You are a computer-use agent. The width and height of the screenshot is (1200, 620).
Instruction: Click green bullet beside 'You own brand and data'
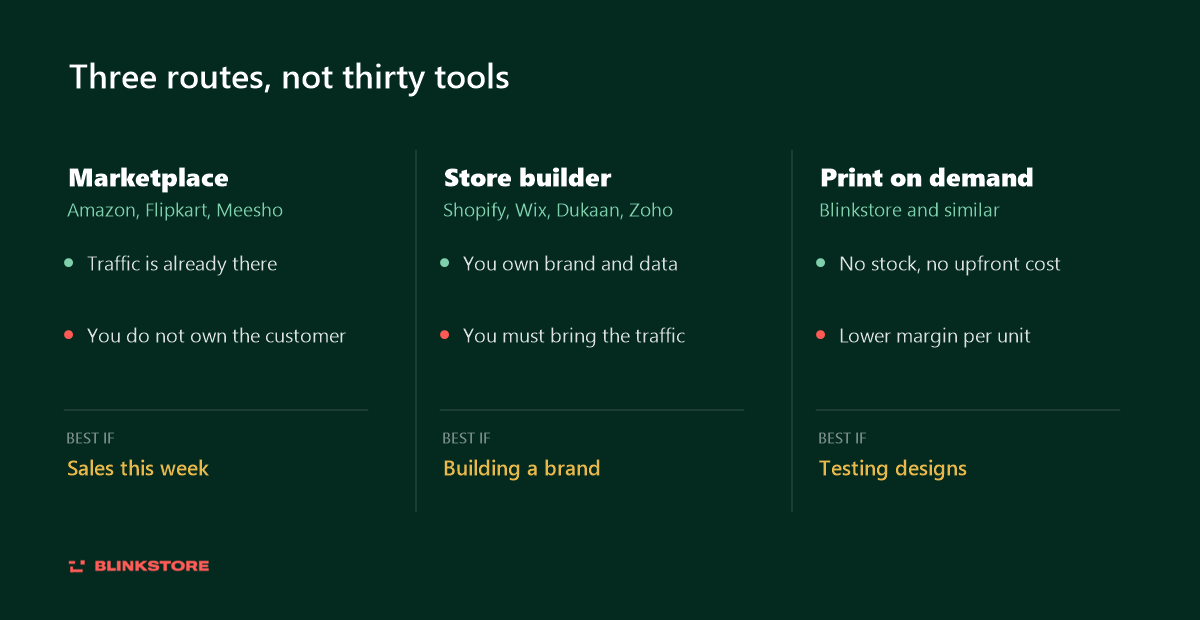click(445, 263)
